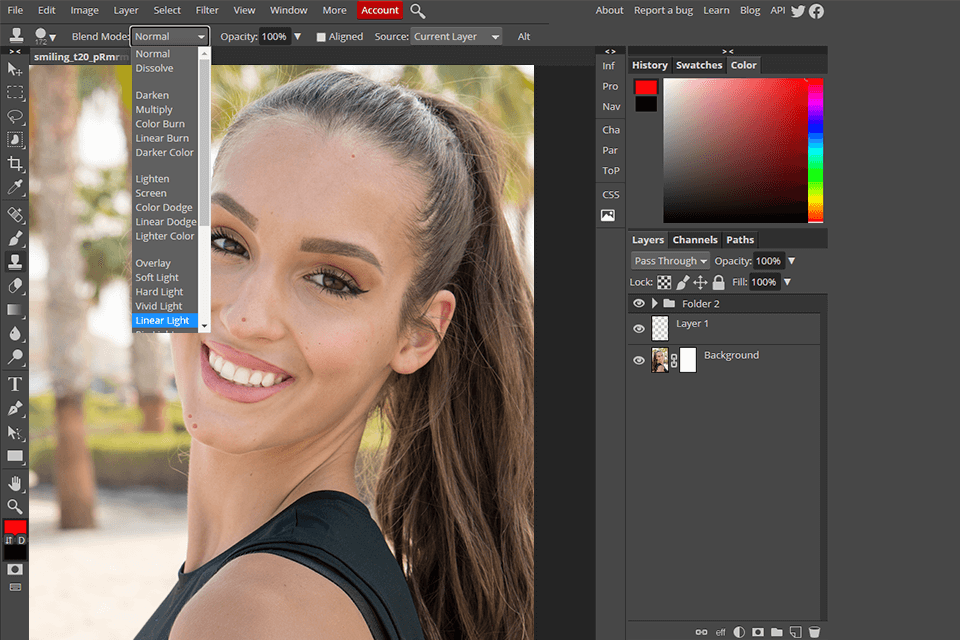Choose Multiply from blend mode list
The width and height of the screenshot is (960, 640).
point(154,110)
